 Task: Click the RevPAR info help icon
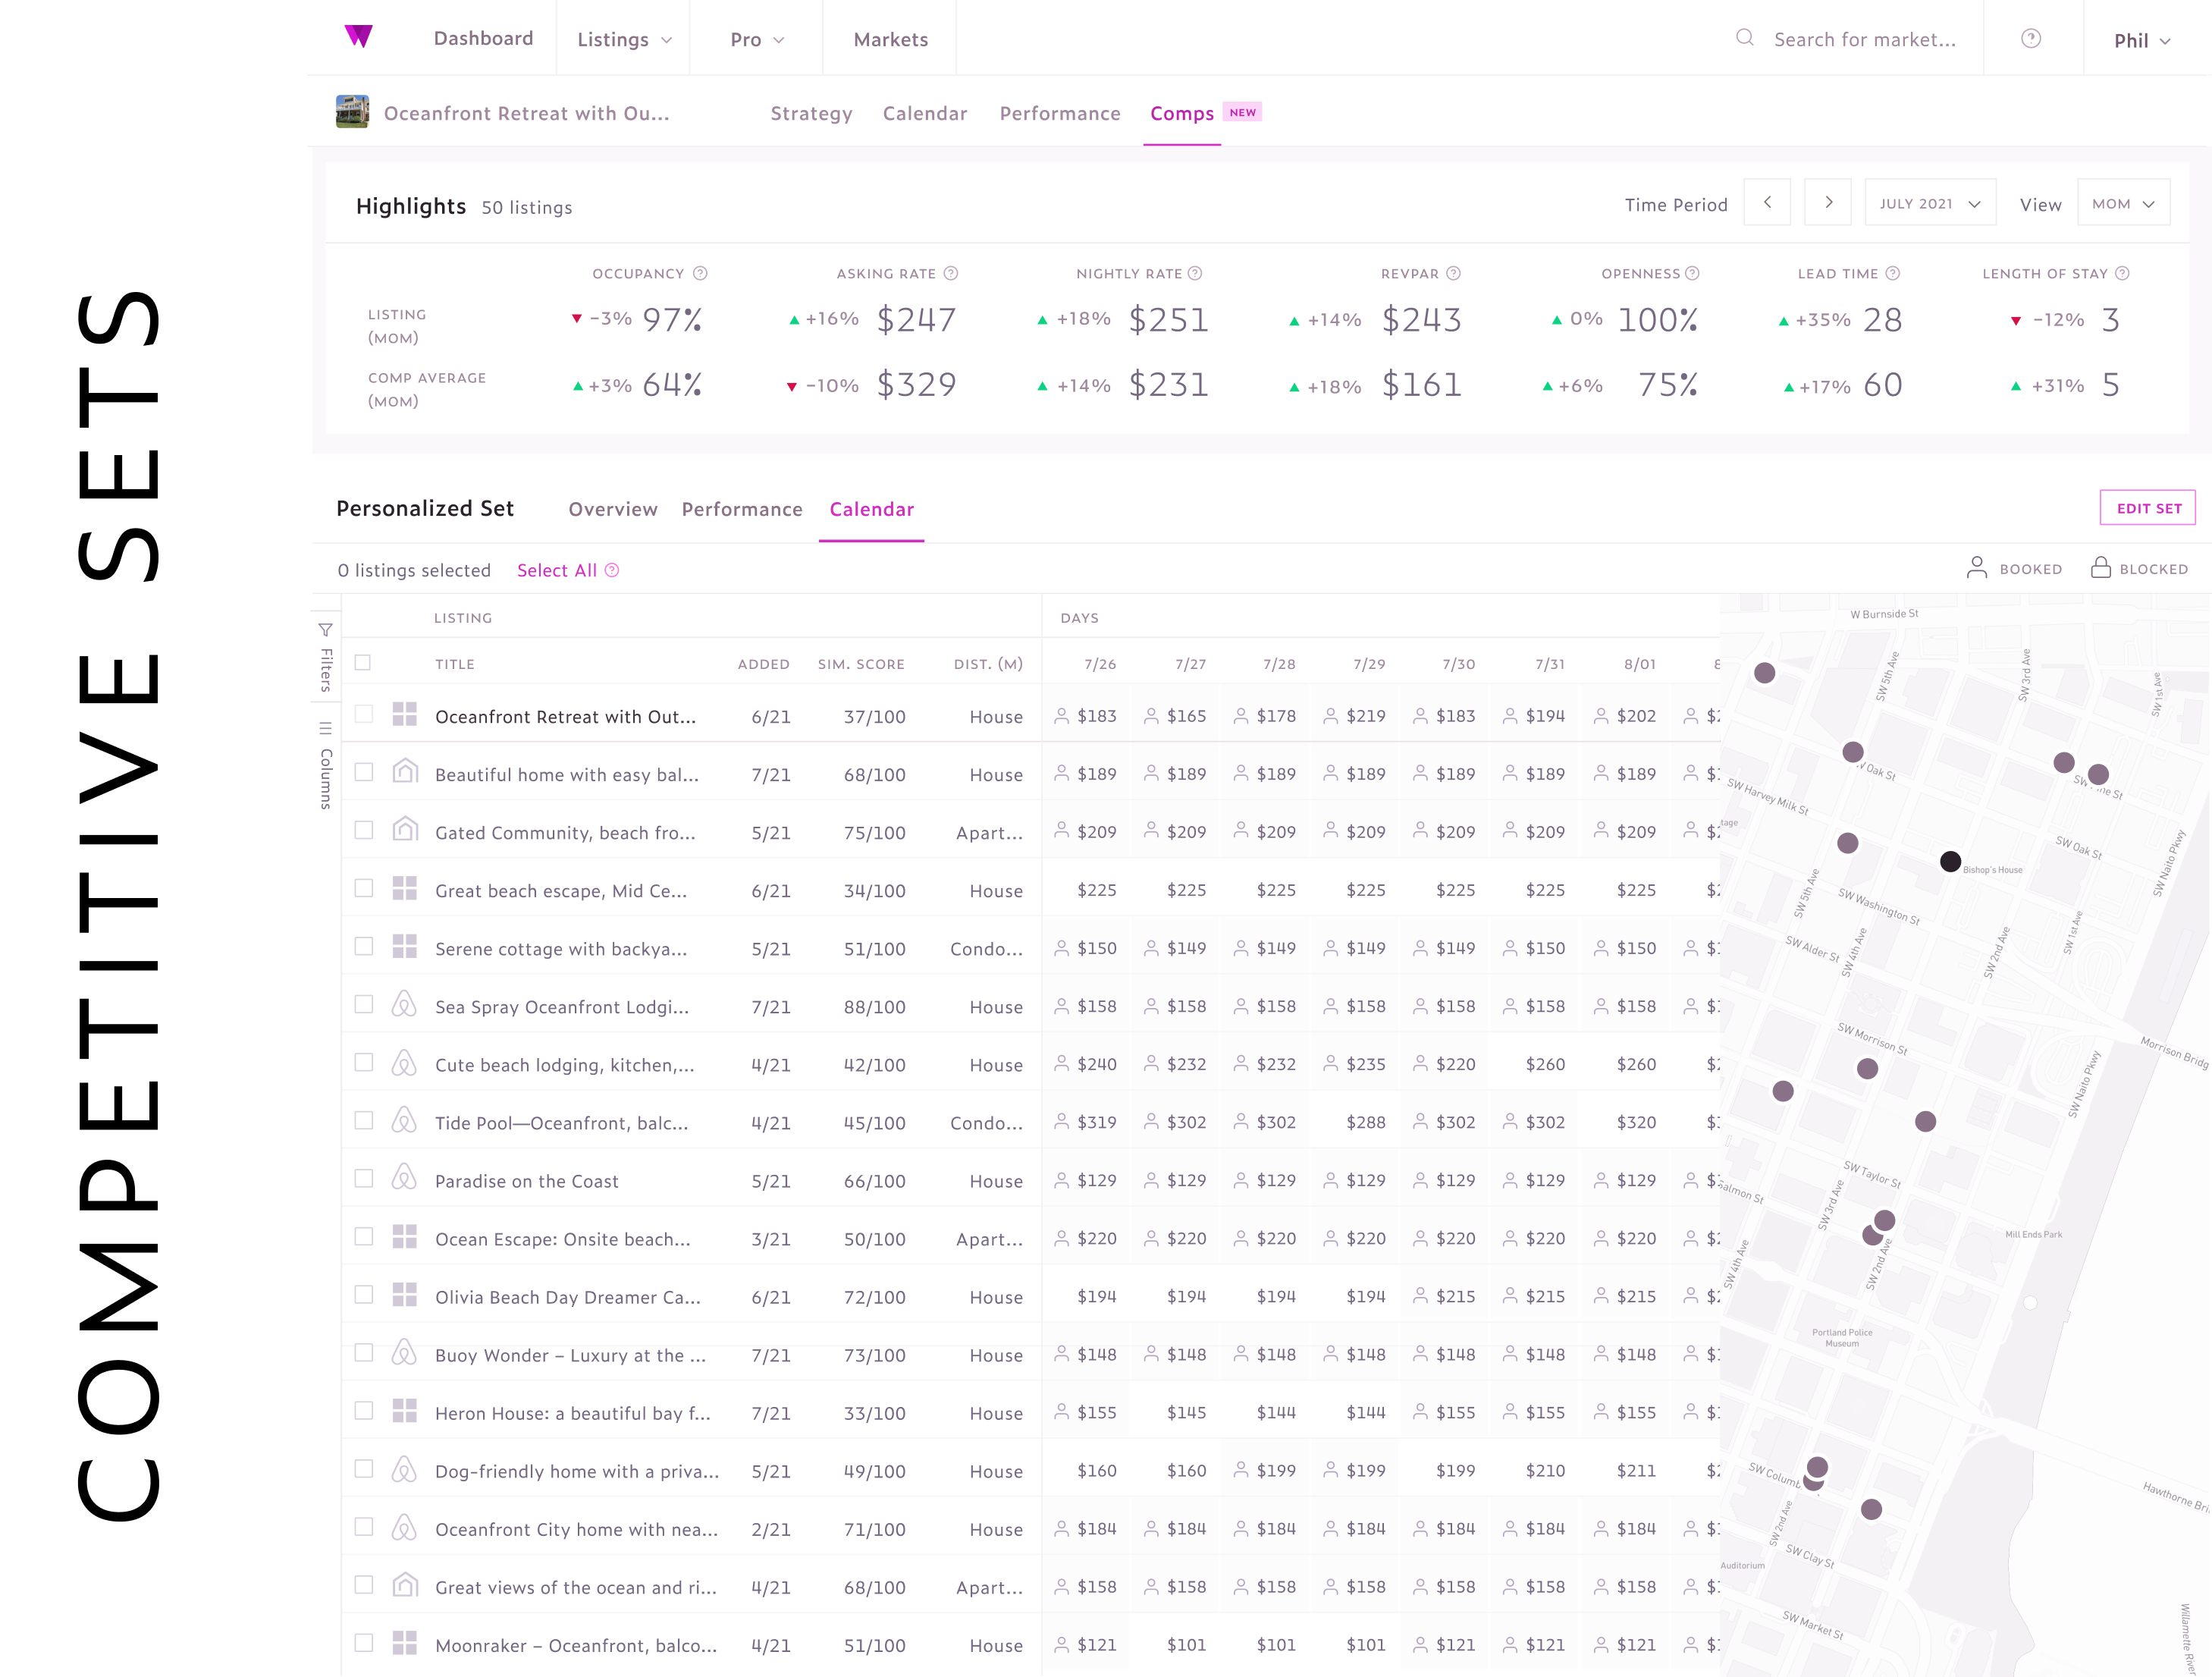click(x=1454, y=273)
